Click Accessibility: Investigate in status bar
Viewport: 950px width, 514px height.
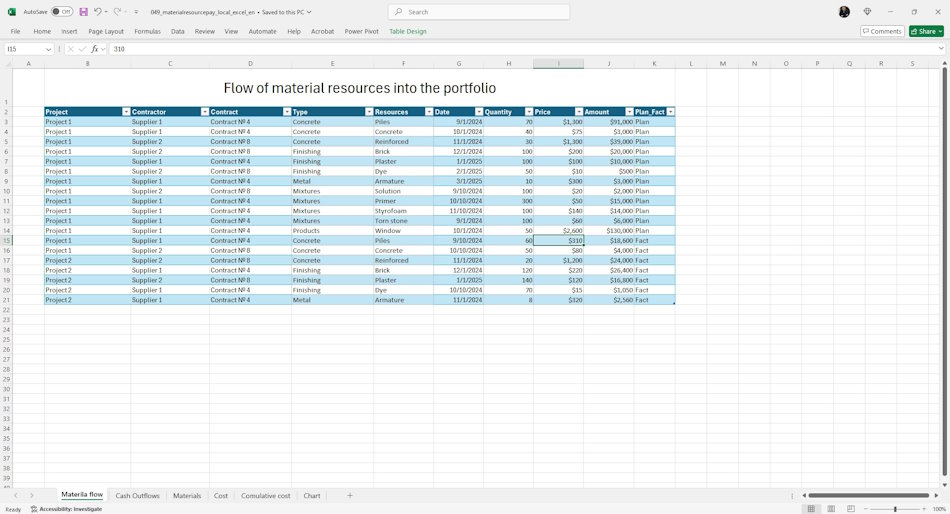[66, 509]
